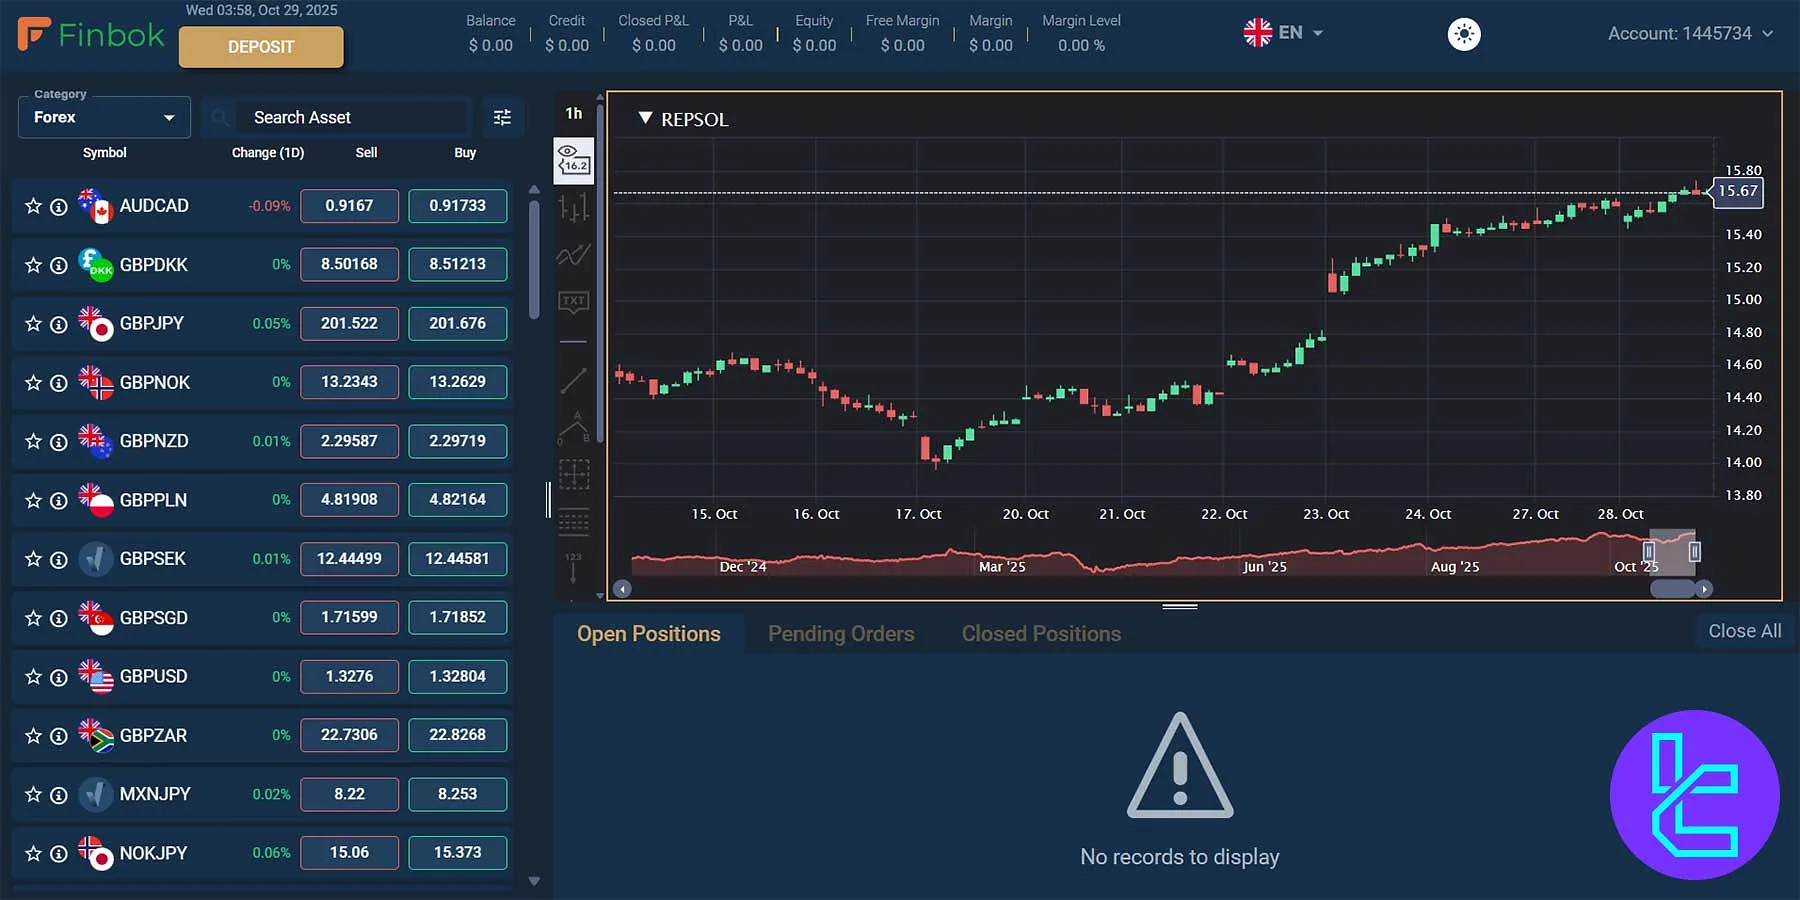This screenshot has height=900, width=1800.
Task: Click the Close All button
Action: (1744, 630)
